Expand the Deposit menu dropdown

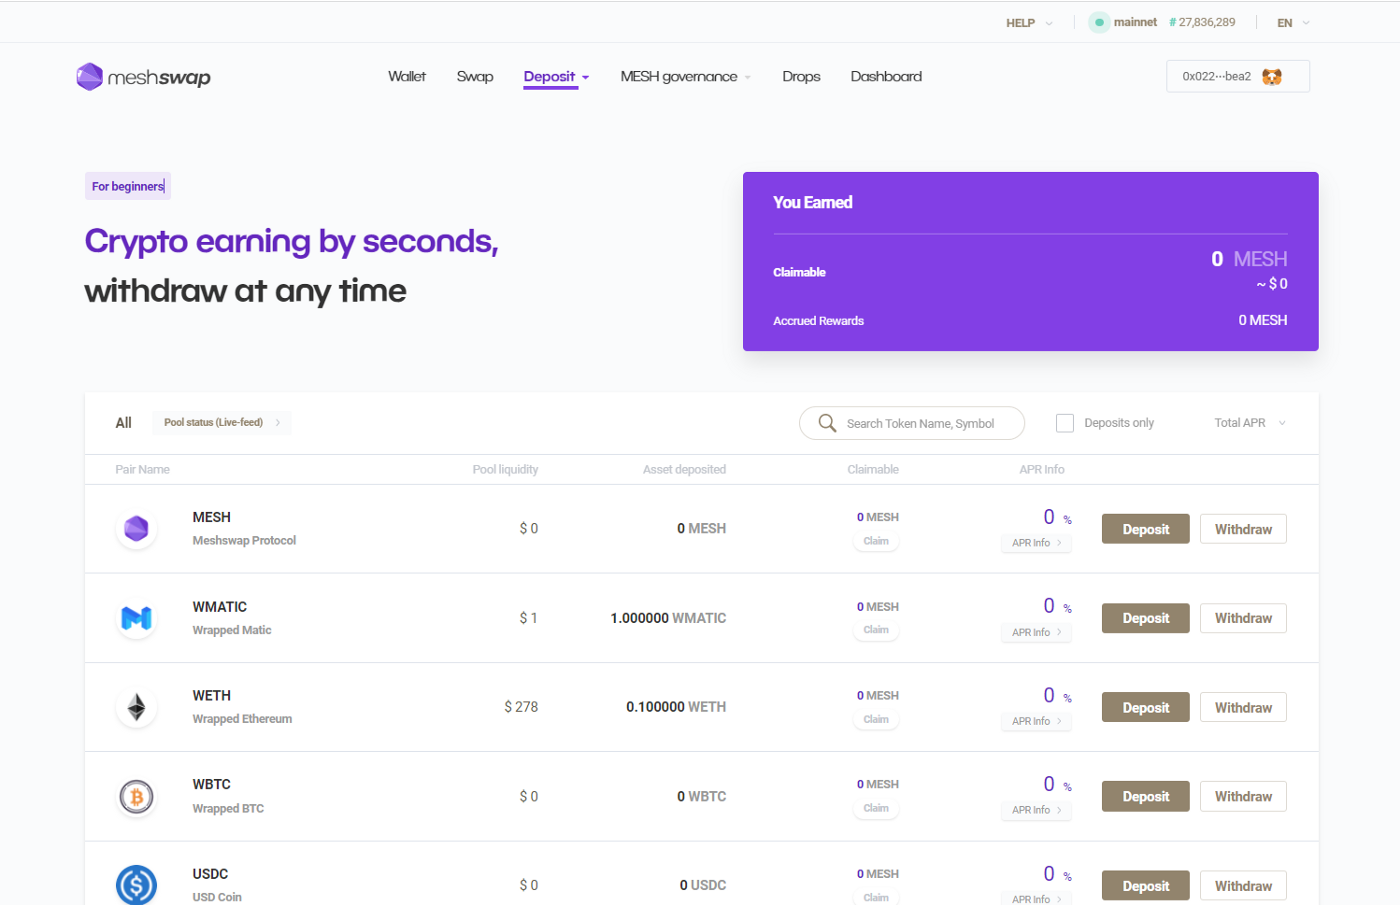pos(556,77)
